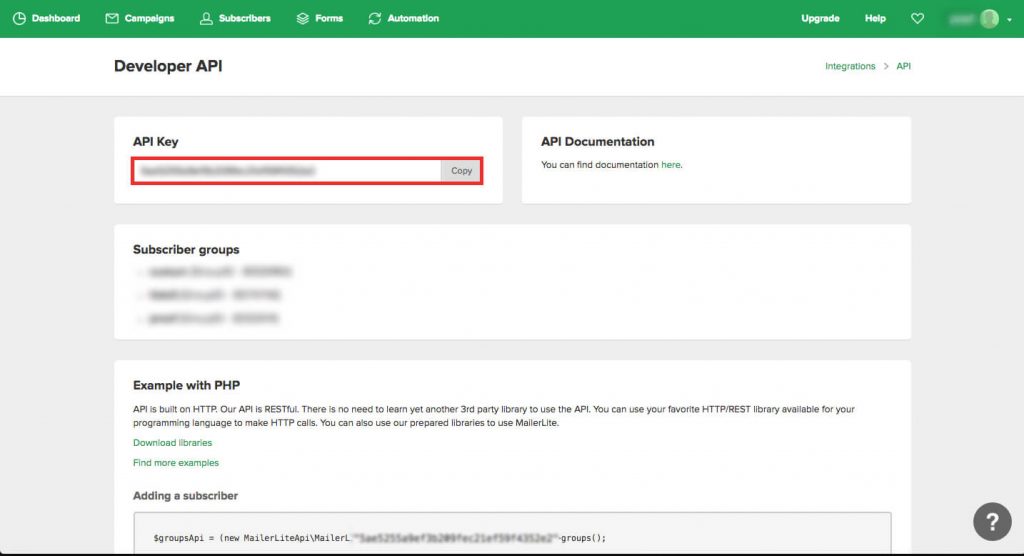
Task: Click the Campaigns envelope icon
Action: tap(112, 18)
